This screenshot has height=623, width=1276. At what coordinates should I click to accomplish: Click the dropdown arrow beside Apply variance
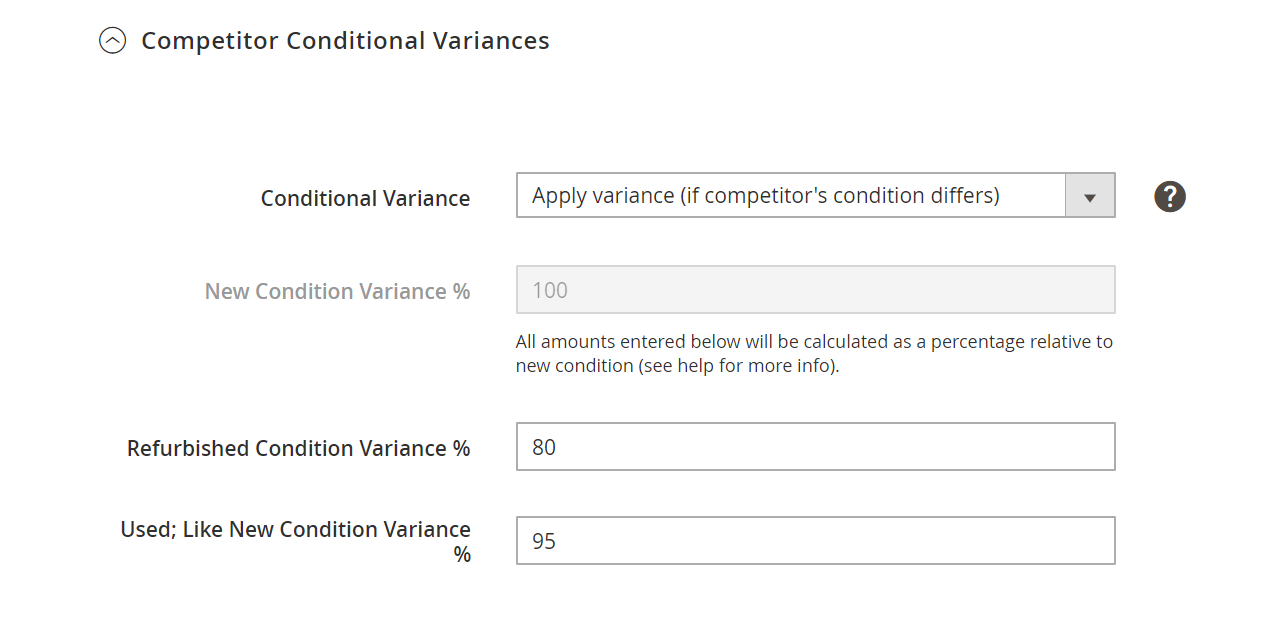pos(1090,196)
